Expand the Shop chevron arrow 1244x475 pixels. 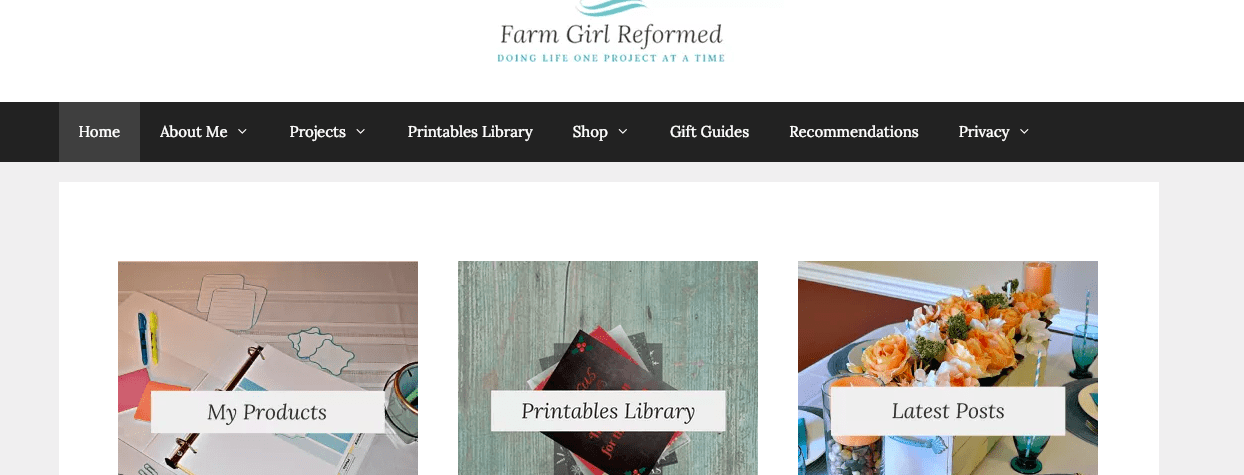623,132
